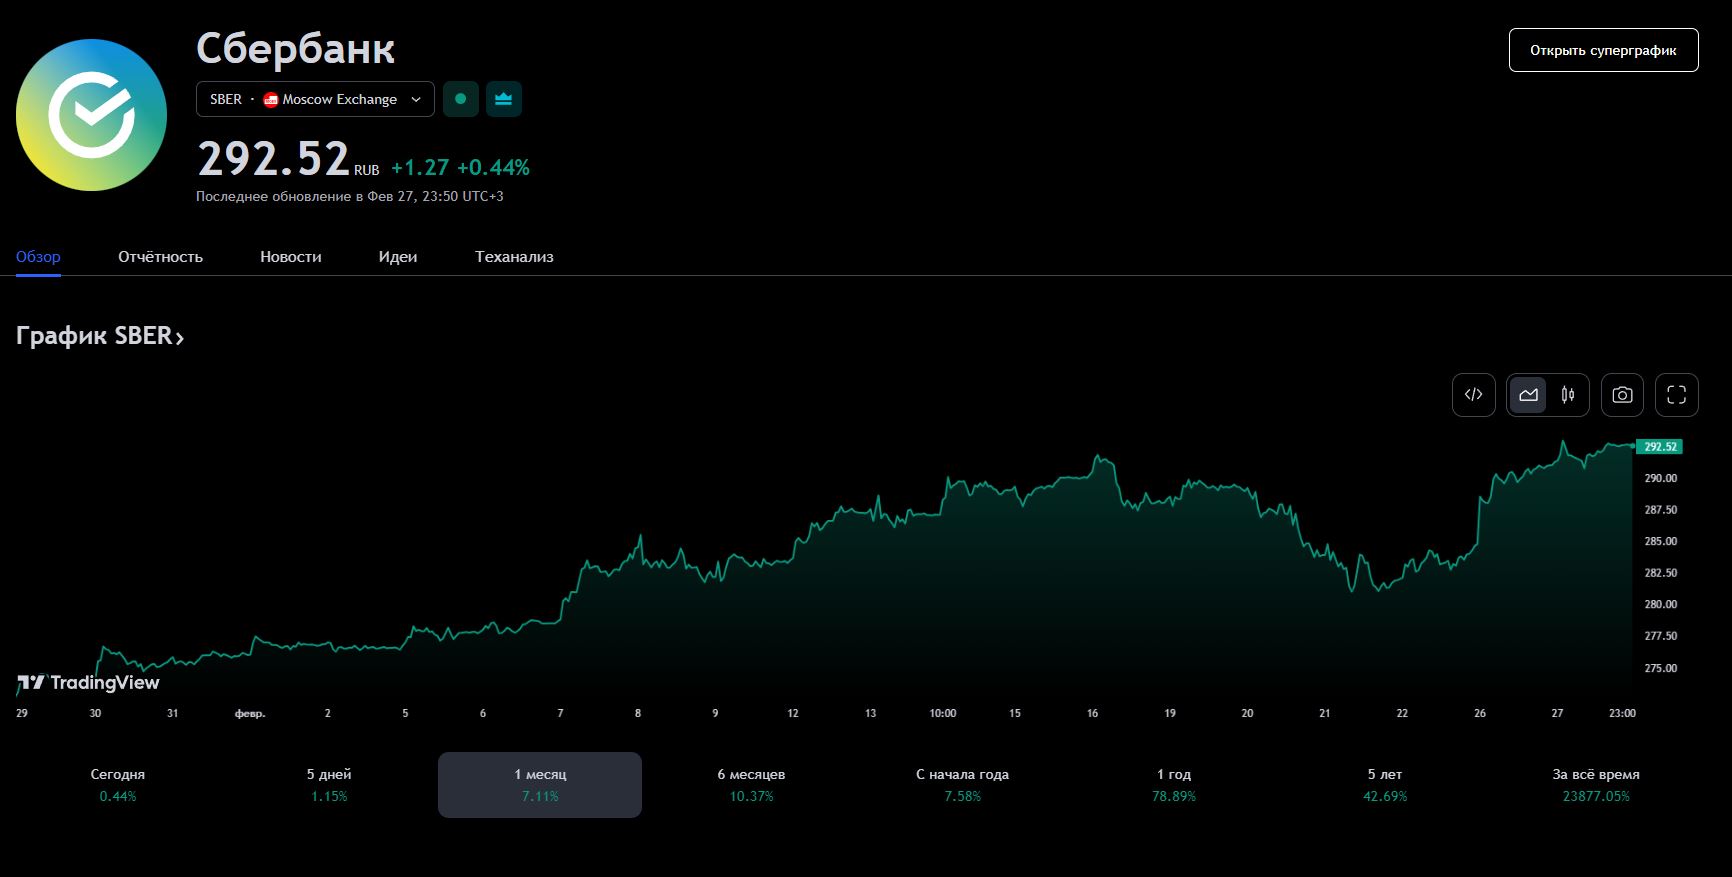This screenshot has width=1732, height=877.
Task: Switch chart to area style
Action: click(1528, 395)
